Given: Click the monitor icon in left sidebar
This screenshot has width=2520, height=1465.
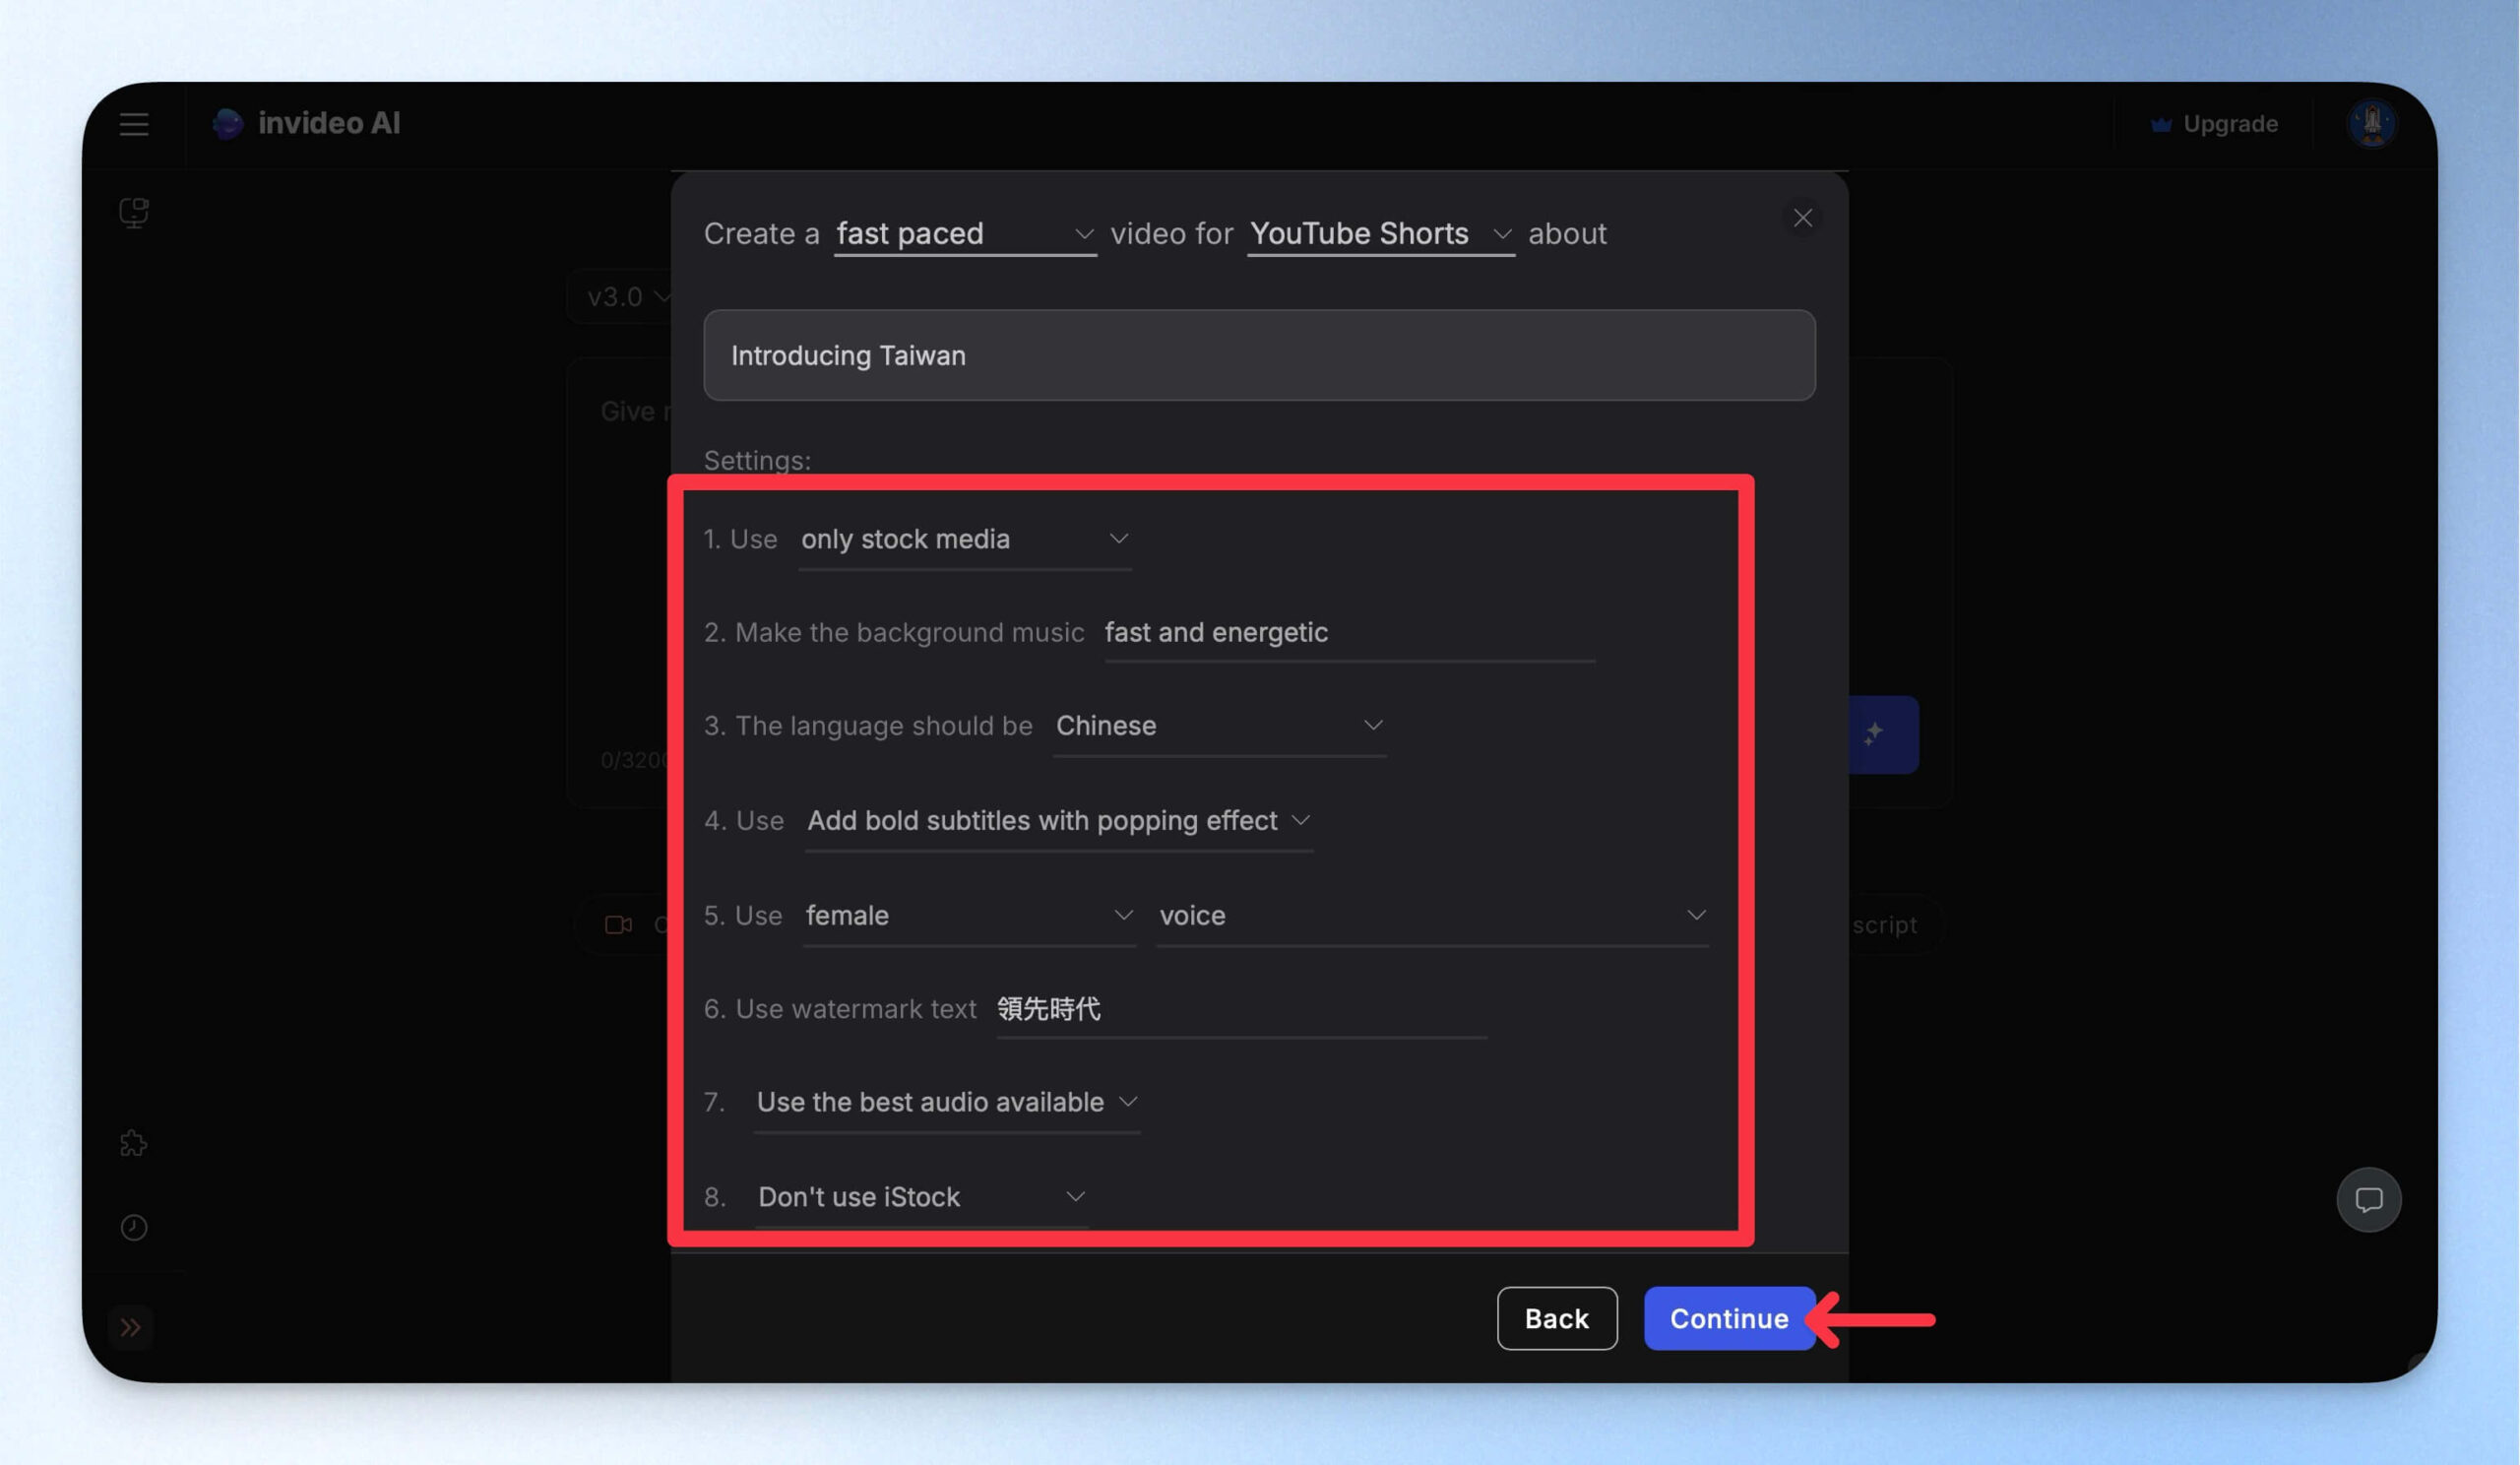Looking at the screenshot, I should pyautogui.click(x=134, y=212).
